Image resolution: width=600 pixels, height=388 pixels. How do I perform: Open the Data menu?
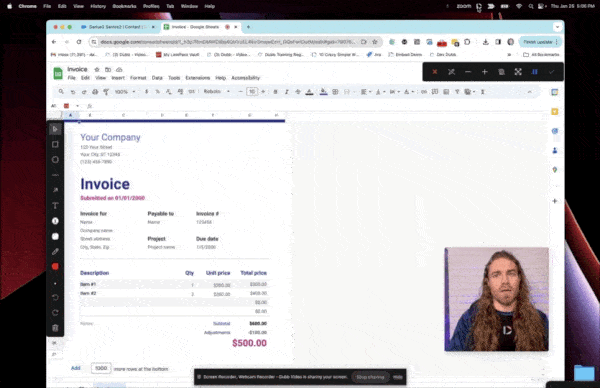click(x=157, y=78)
